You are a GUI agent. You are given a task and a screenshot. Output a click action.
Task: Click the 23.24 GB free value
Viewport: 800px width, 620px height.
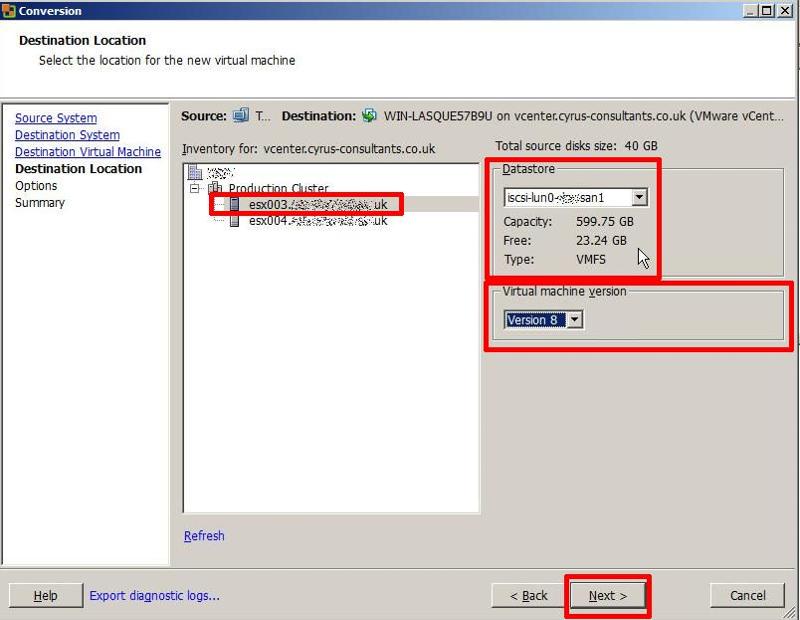601,240
